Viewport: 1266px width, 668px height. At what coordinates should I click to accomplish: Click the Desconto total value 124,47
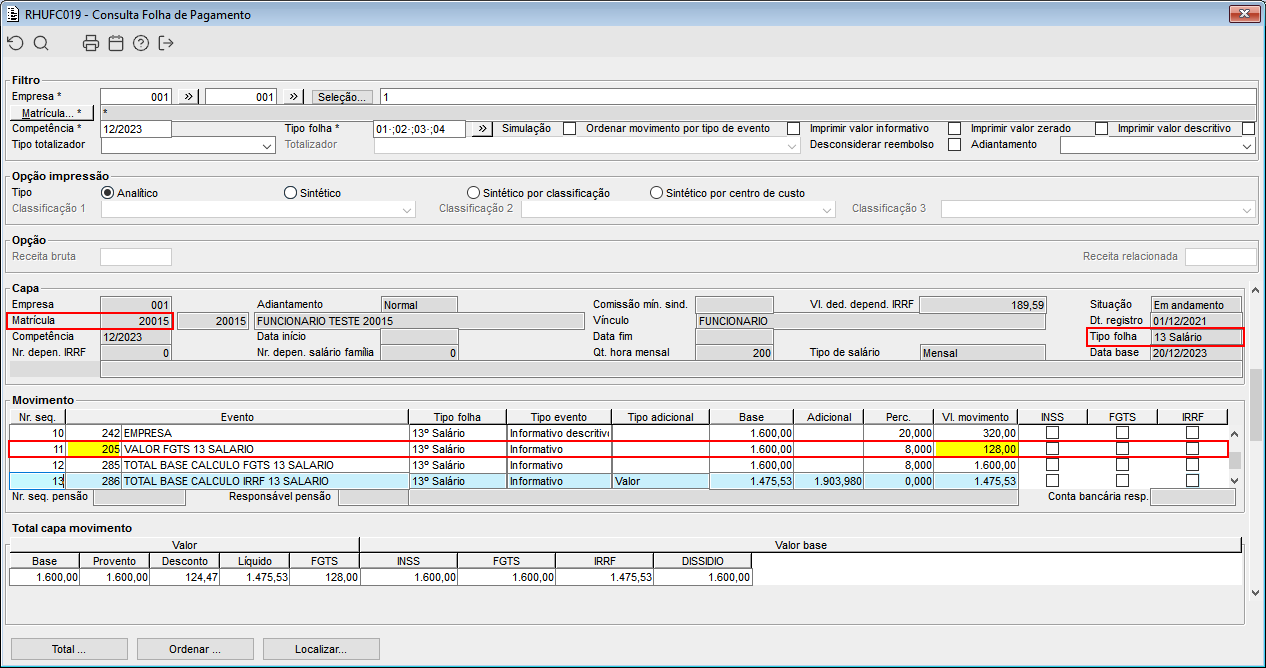pyautogui.click(x=184, y=577)
